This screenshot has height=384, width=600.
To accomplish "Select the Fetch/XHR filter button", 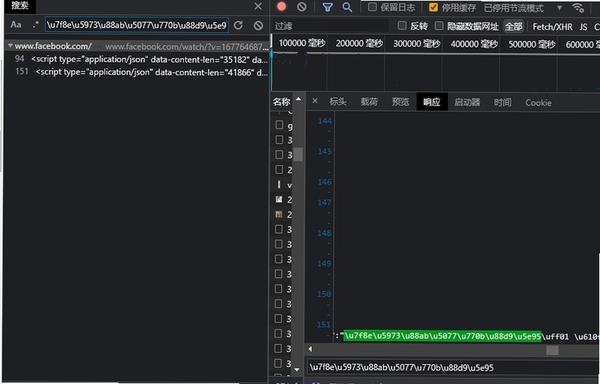I will coord(553,27).
